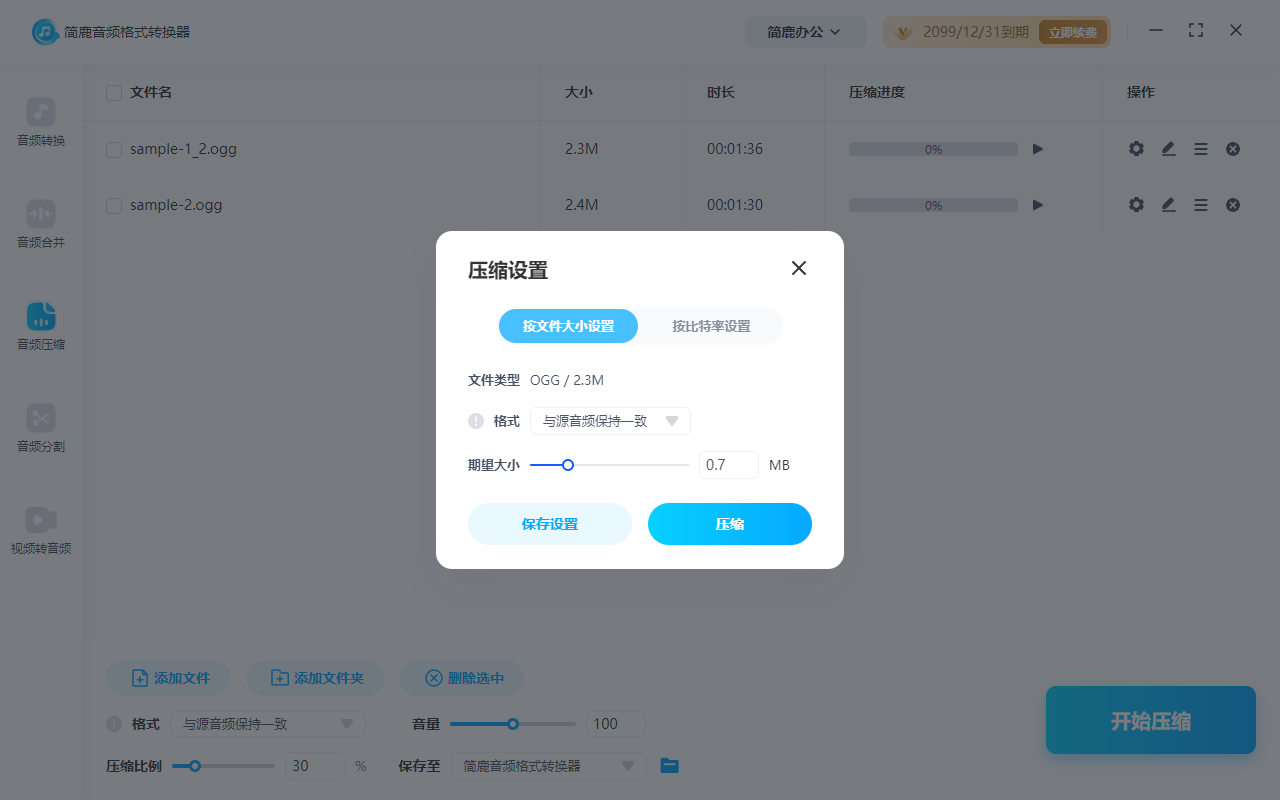This screenshot has width=1280, height=800.
Task: Remove sample-2.ogg using its X icon
Action: pyautogui.click(x=1232, y=204)
